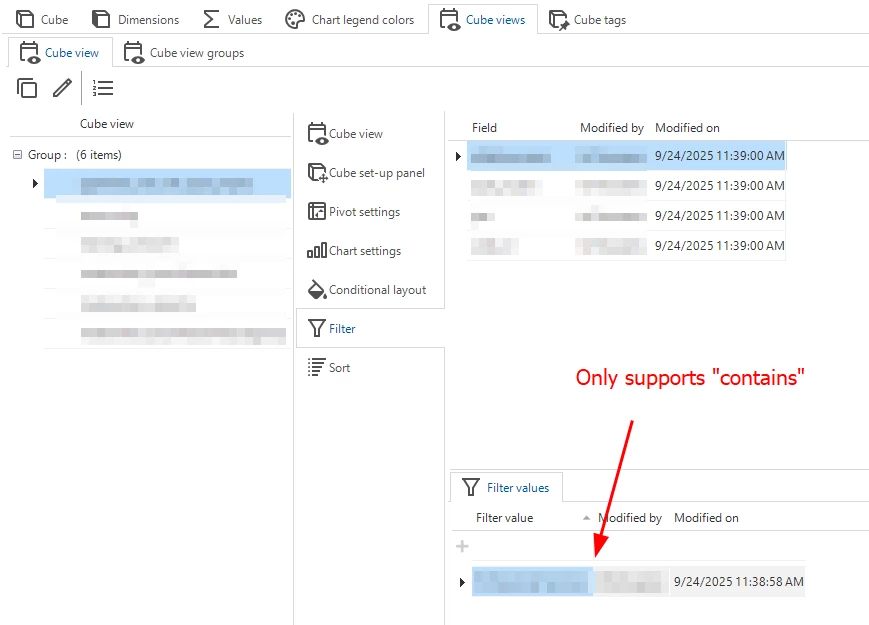The image size is (869, 625).
Task: Click the edit pencil icon
Action: pyautogui.click(x=62, y=88)
